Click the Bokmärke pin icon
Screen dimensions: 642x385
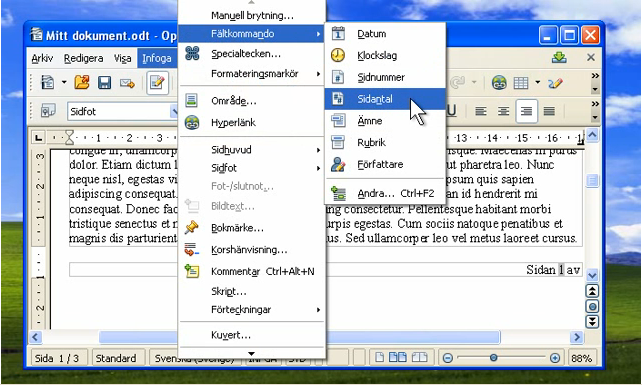click(192, 227)
